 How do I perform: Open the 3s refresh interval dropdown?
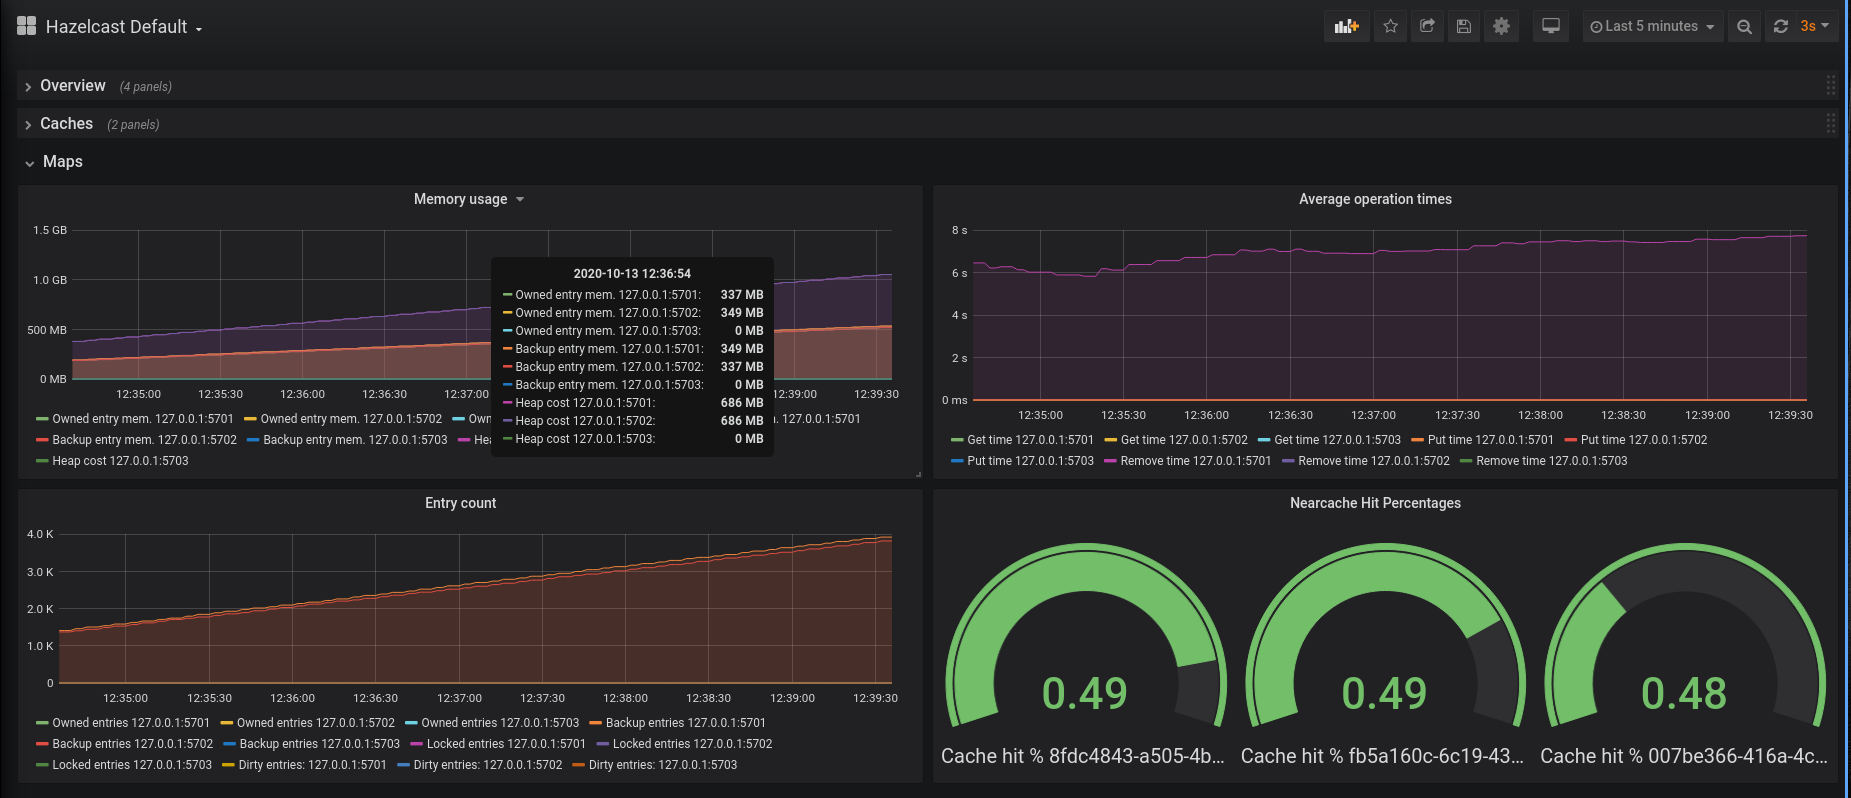1814,27
